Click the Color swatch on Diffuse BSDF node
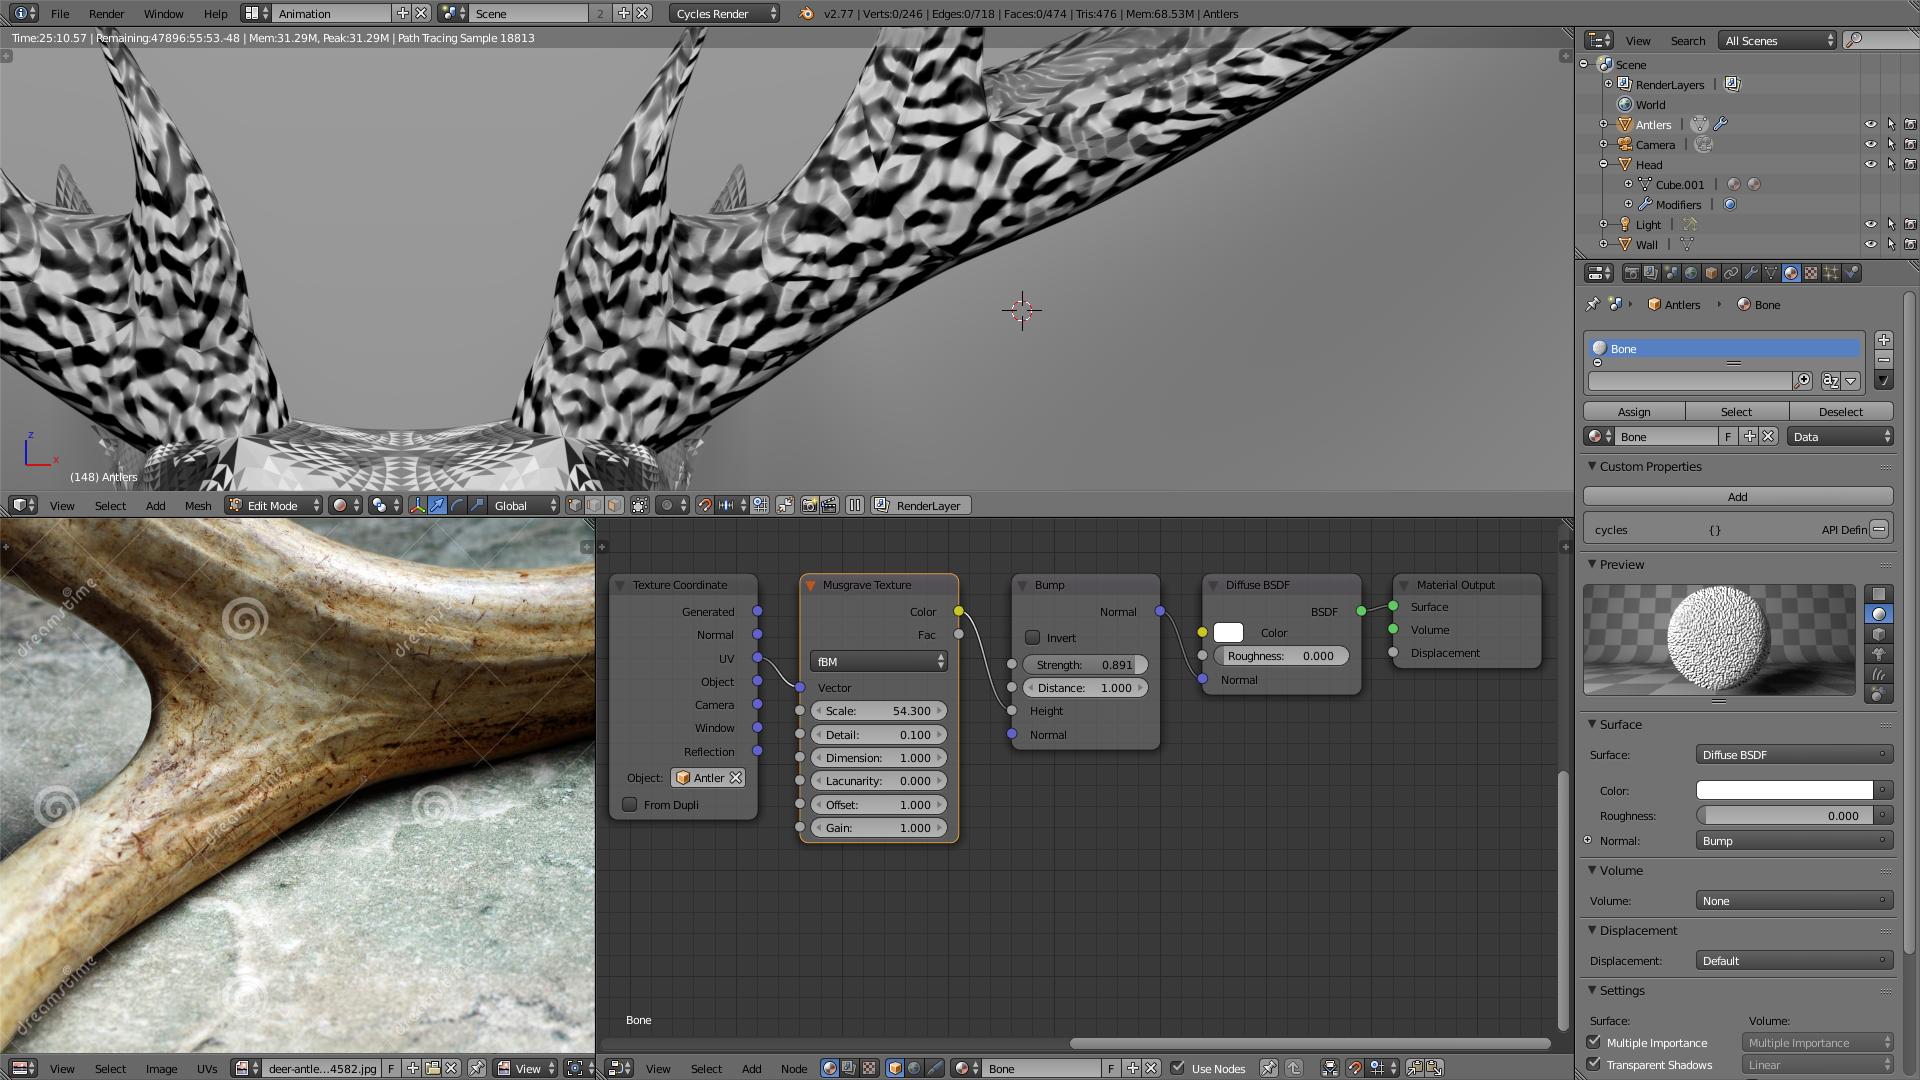Image resolution: width=1920 pixels, height=1080 pixels. click(x=1227, y=632)
